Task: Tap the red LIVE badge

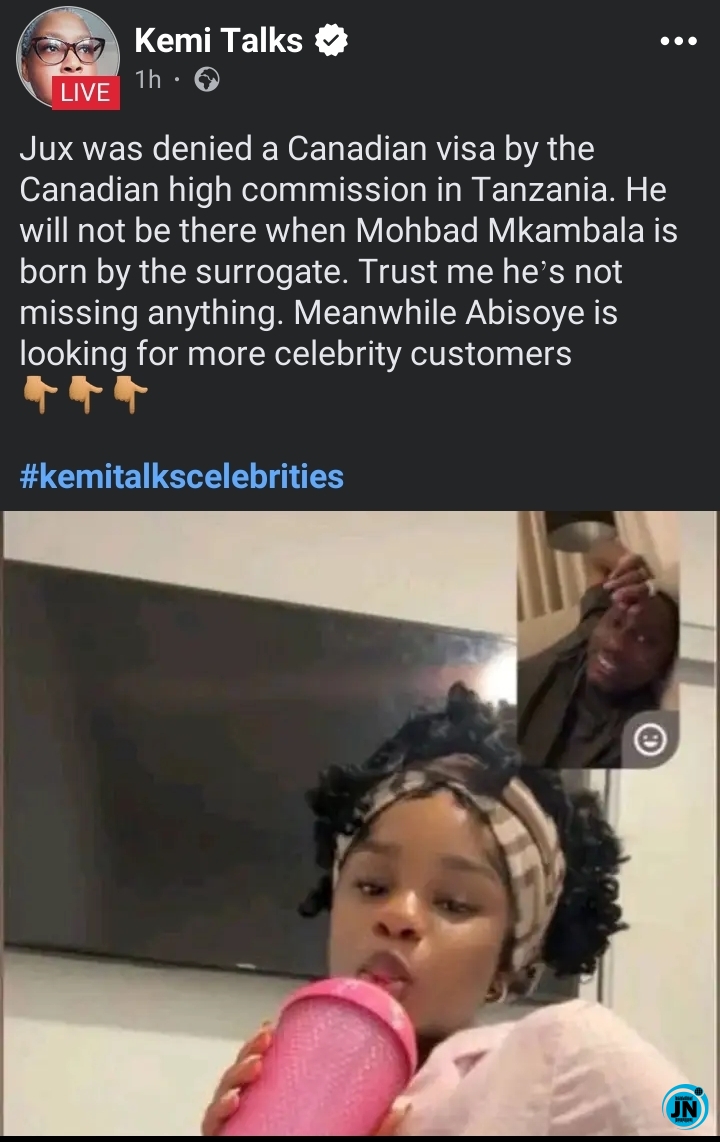Action: tap(86, 92)
